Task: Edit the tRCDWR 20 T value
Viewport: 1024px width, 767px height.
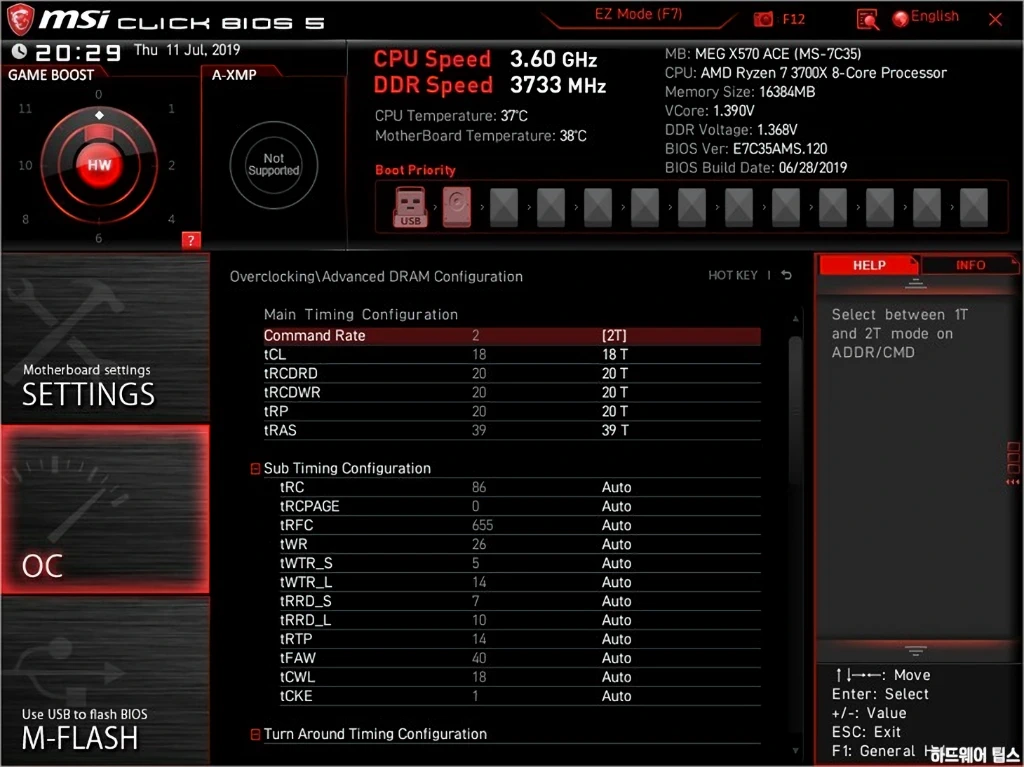Action: click(615, 392)
